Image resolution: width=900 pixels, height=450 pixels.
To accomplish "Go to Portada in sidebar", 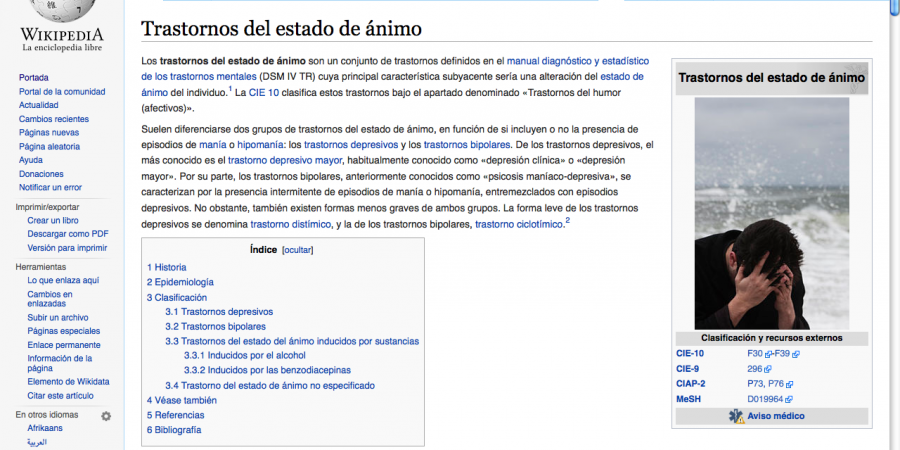I will click(x=34, y=77).
